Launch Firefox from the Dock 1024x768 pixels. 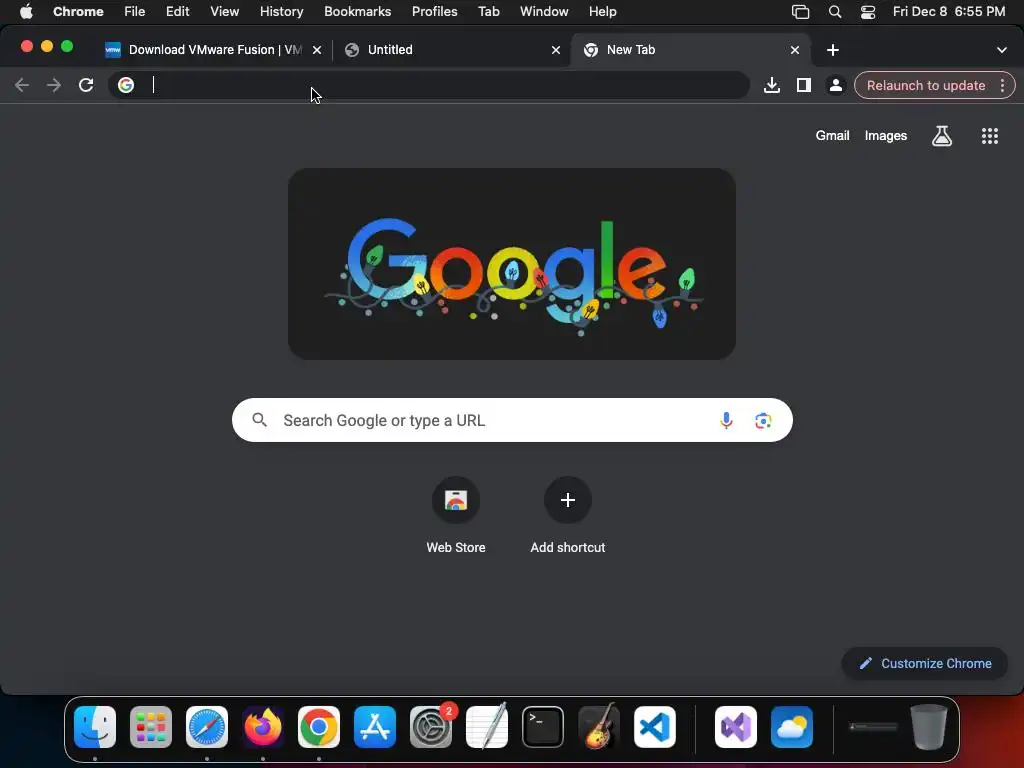click(263, 727)
